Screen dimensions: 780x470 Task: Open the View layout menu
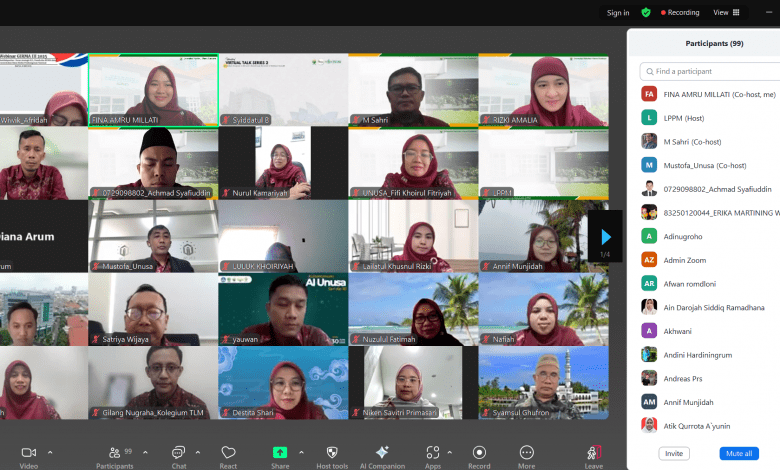click(x=726, y=12)
